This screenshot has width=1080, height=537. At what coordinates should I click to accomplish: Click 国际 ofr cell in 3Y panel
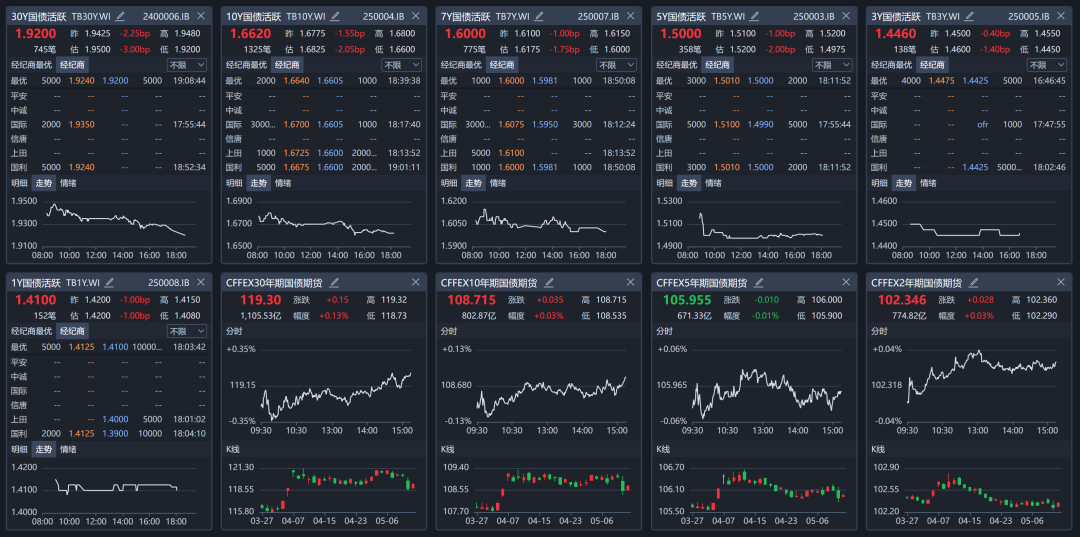[982, 125]
